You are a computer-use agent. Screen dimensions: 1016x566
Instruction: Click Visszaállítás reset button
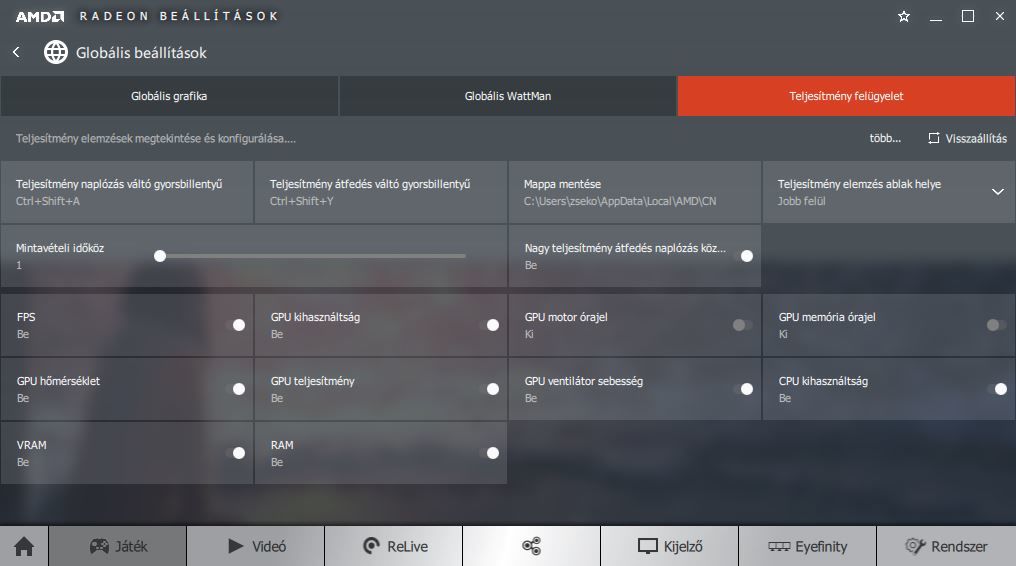[967, 138]
